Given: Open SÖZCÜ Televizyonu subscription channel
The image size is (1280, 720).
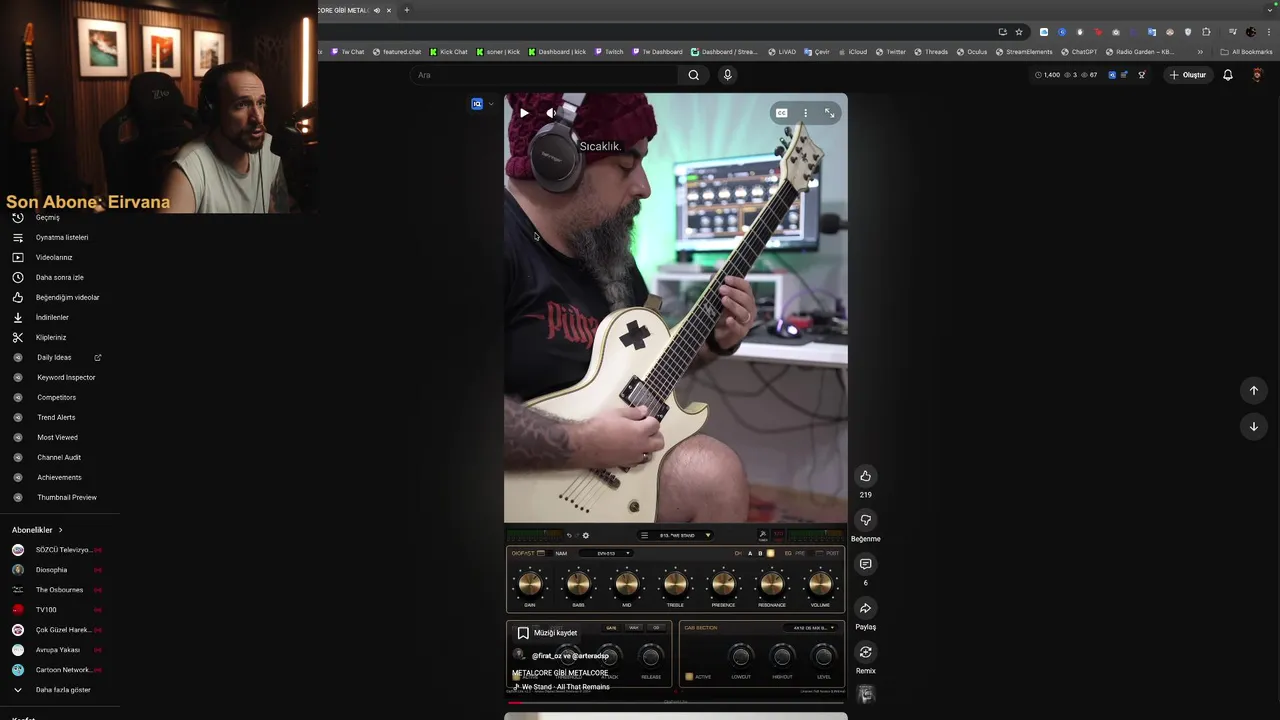Looking at the screenshot, I should (x=60, y=550).
